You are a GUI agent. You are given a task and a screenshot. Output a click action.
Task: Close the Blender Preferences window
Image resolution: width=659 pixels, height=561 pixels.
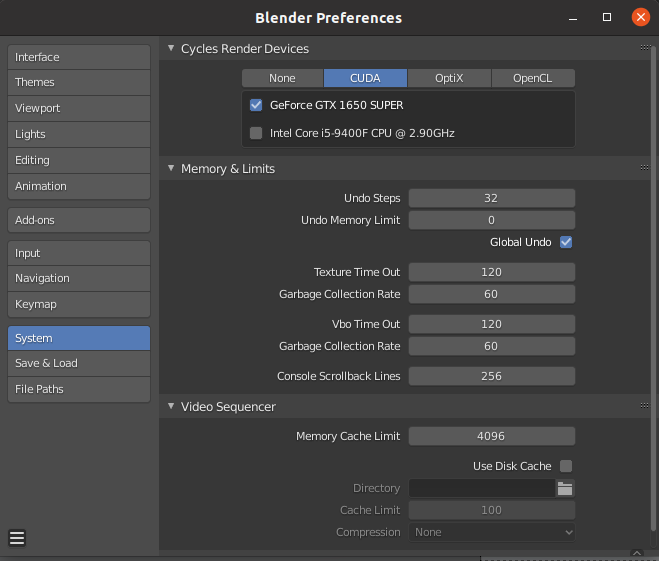coord(641,17)
